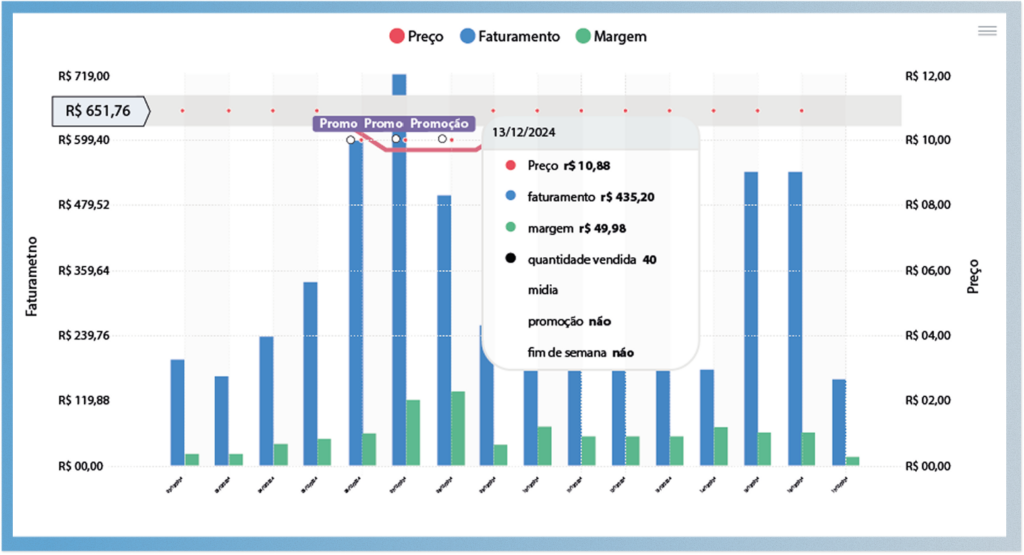This screenshot has width=1024, height=555.
Task: Click the first blue Faturamento bar on the left
Action: tap(177, 412)
